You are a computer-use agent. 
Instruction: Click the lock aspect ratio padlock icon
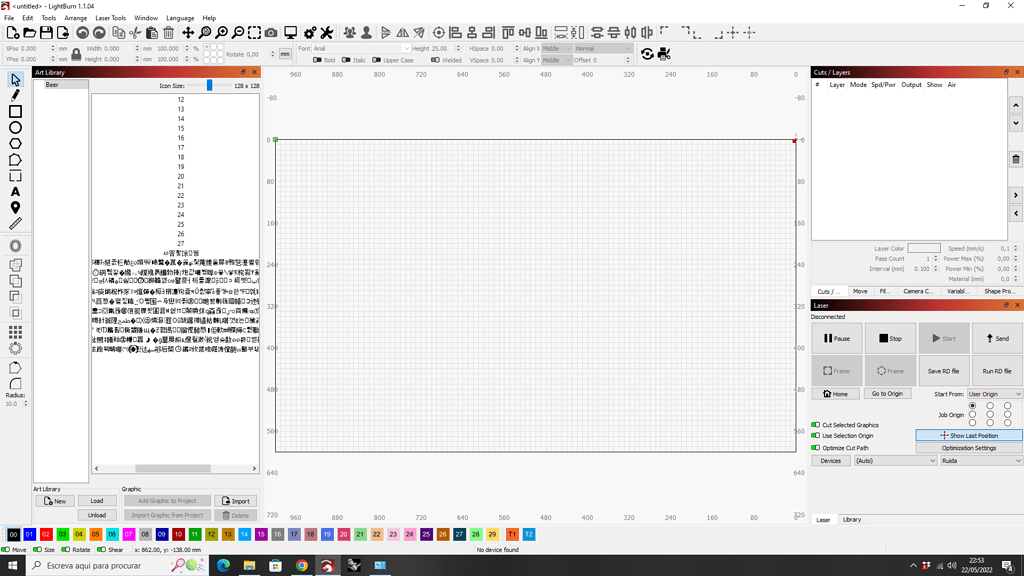pyautogui.click(x=76, y=54)
